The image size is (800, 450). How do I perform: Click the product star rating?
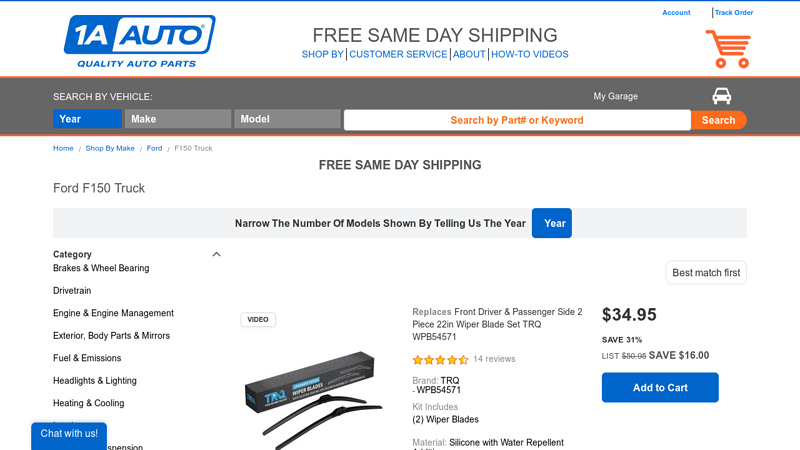[440, 359]
